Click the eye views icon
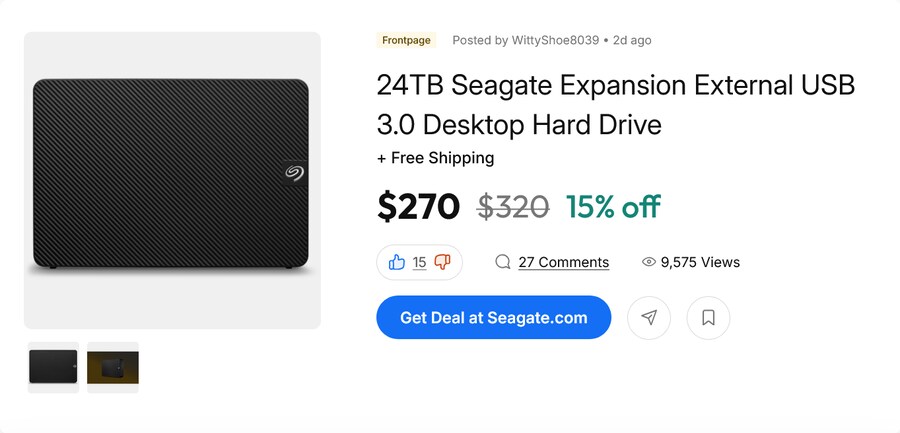Image resolution: width=900 pixels, height=433 pixels. point(649,262)
